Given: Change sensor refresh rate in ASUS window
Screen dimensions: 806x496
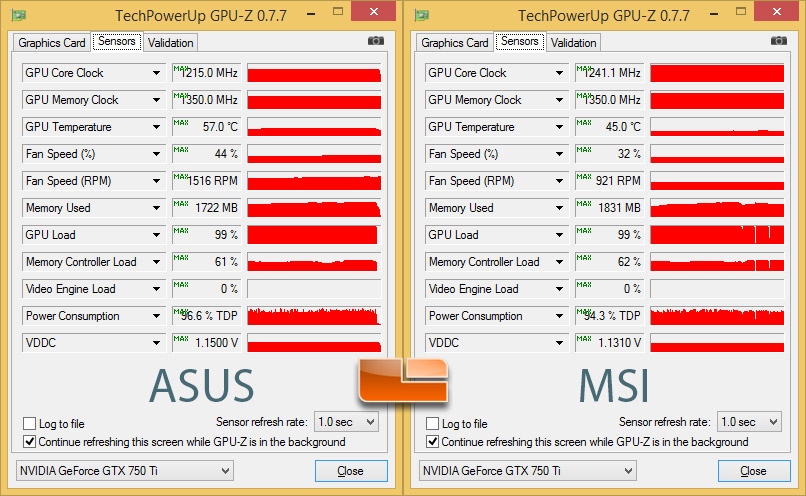Looking at the screenshot, I should [346, 422].
